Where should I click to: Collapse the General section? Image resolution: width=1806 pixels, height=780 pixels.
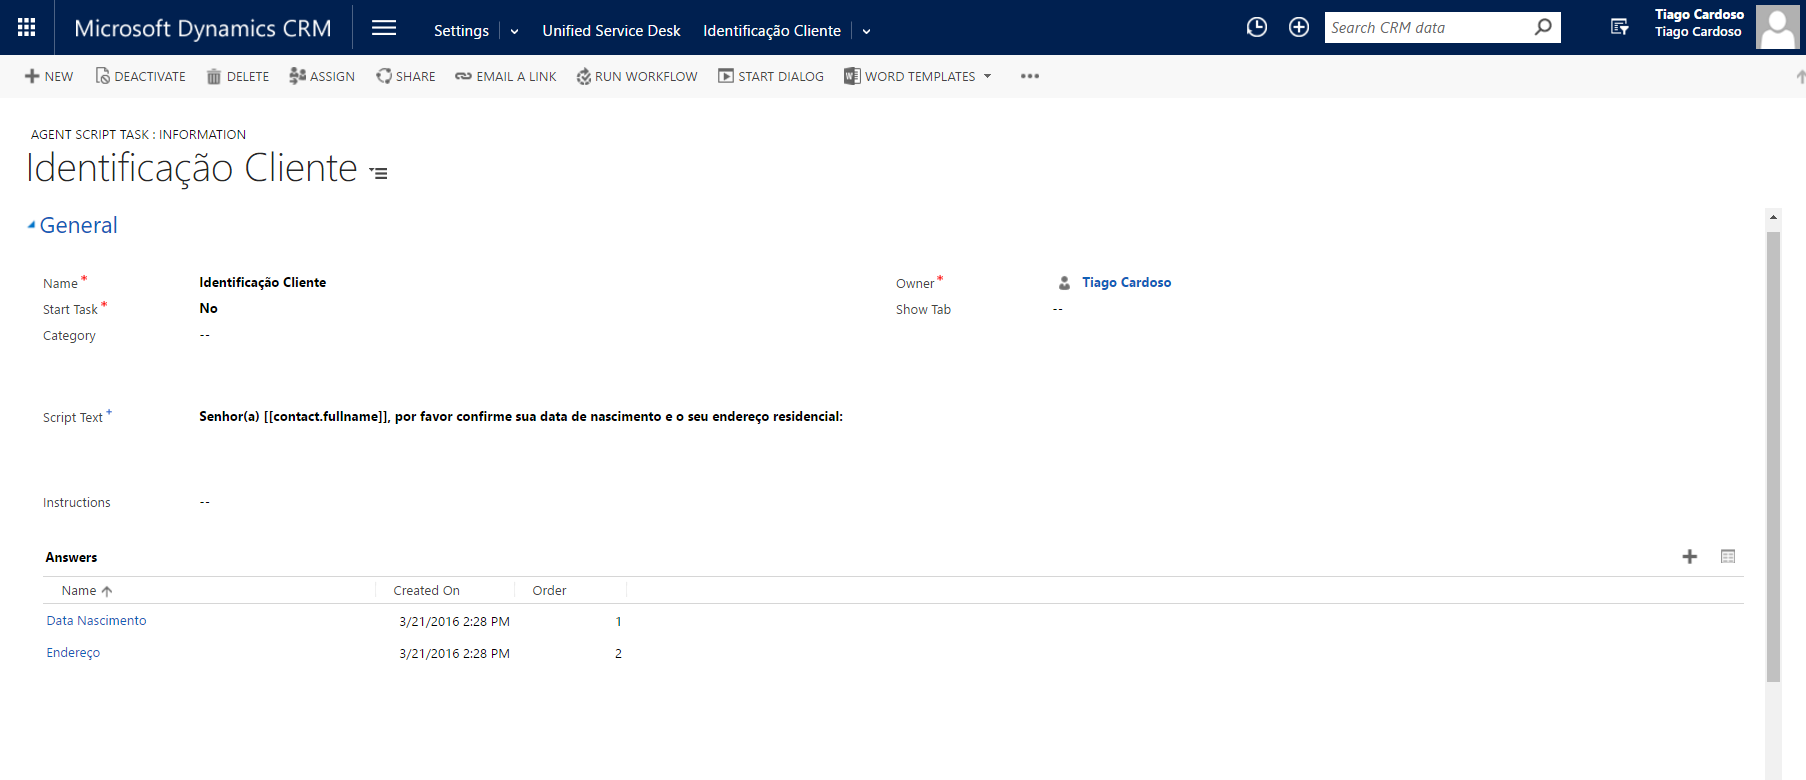tap(32, 226)
